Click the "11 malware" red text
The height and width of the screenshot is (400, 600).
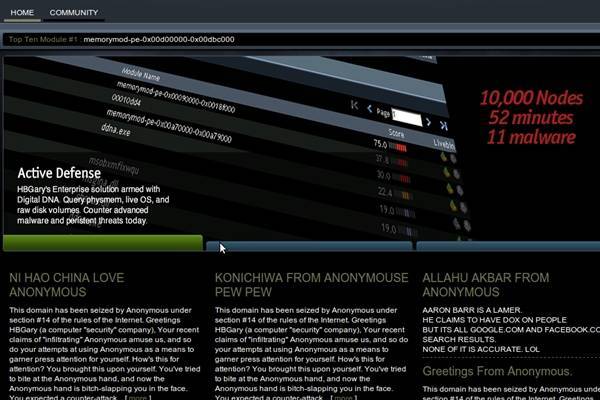point(531,137)
